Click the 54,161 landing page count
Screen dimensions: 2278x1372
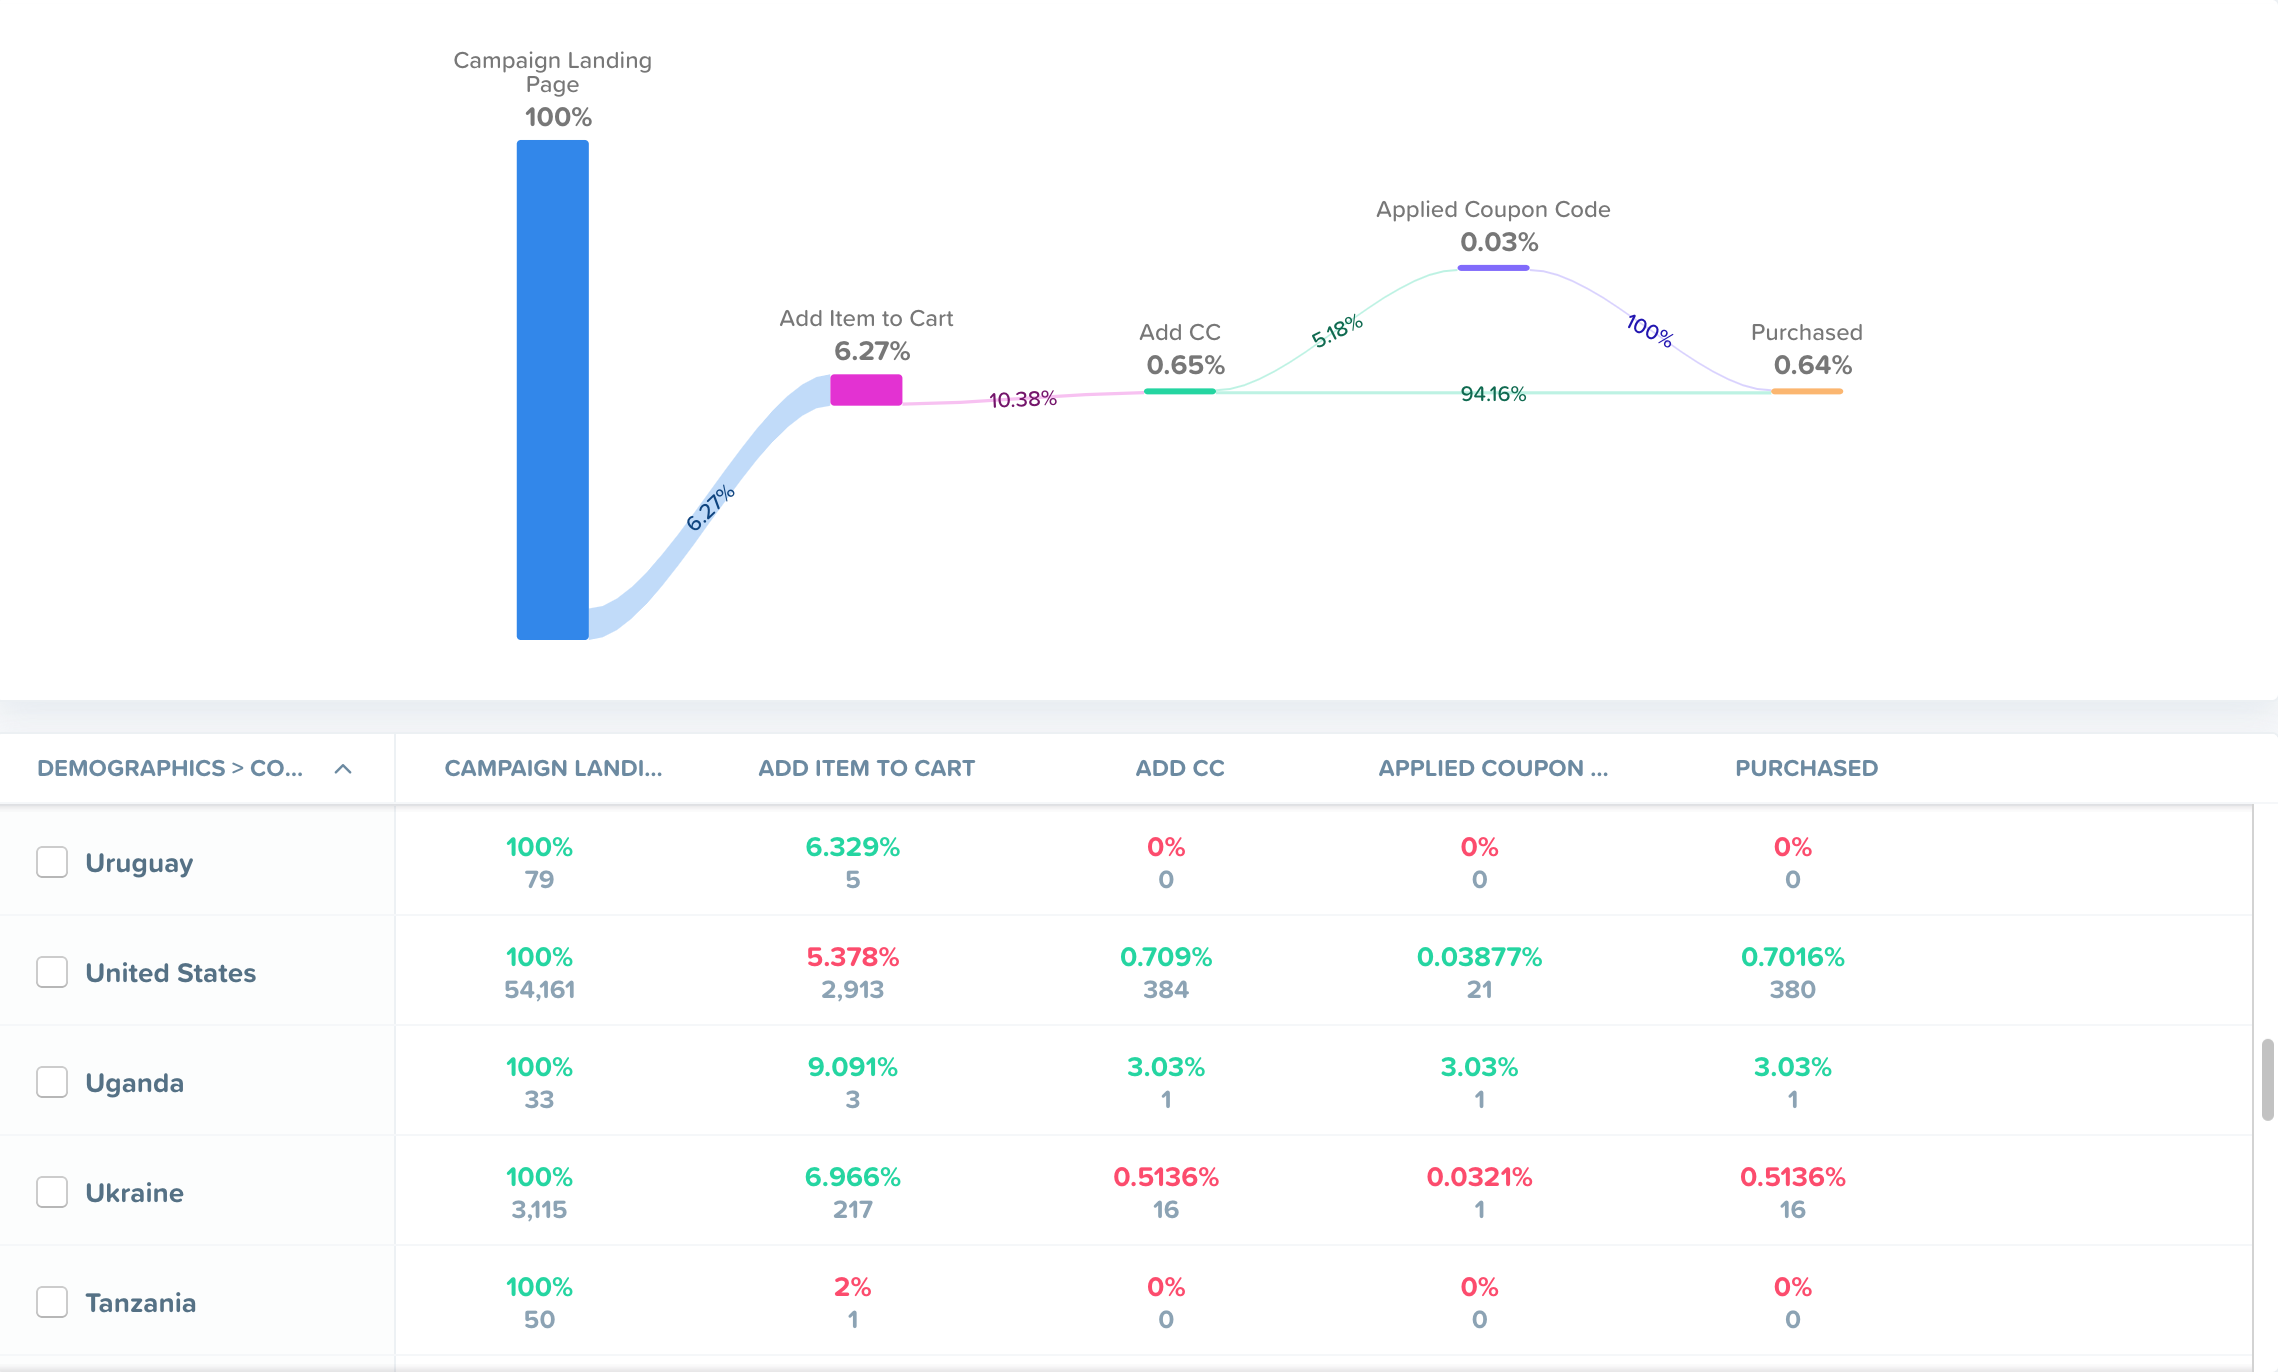click(539, 990)
